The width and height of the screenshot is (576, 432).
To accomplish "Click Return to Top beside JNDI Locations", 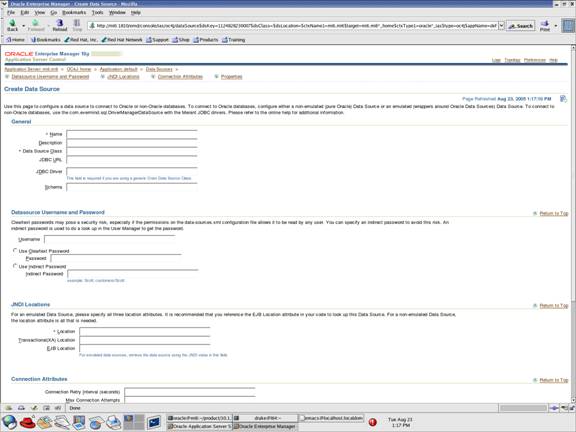I will (x=554, y=305).
